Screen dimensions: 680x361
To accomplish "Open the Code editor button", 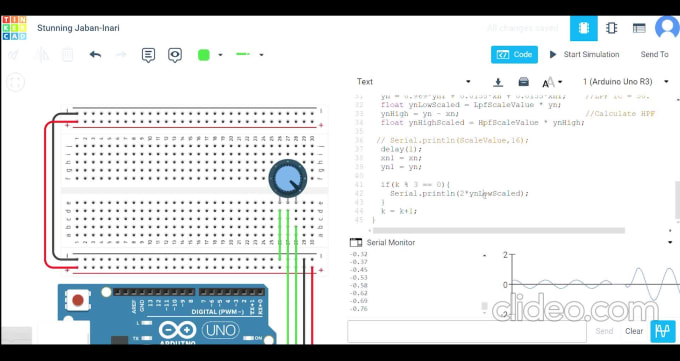I will [x=514, y=55].
